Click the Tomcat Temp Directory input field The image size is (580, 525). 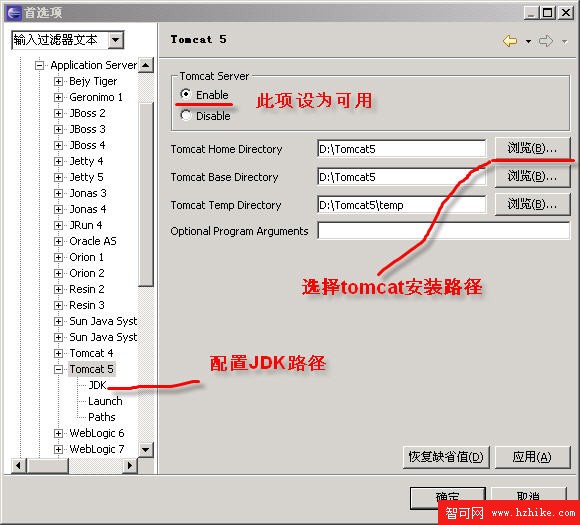401,205
